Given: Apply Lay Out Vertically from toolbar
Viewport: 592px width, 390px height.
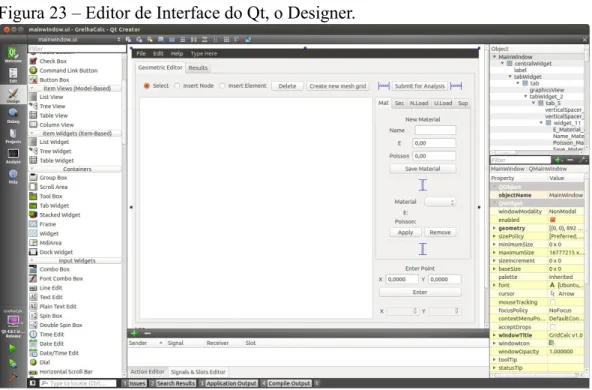Looking at the screenshot, I should tap(183, 39).
